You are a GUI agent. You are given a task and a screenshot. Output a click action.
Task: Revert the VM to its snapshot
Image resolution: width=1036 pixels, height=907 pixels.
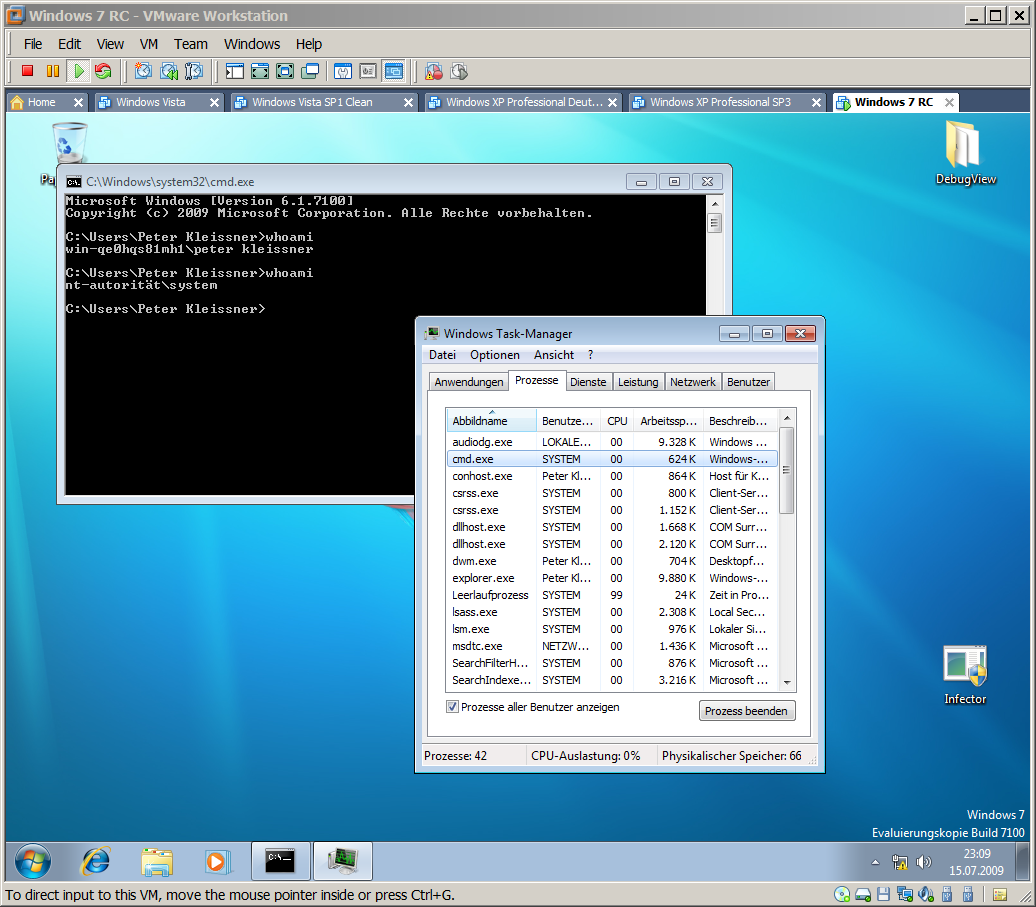point(169,71)
